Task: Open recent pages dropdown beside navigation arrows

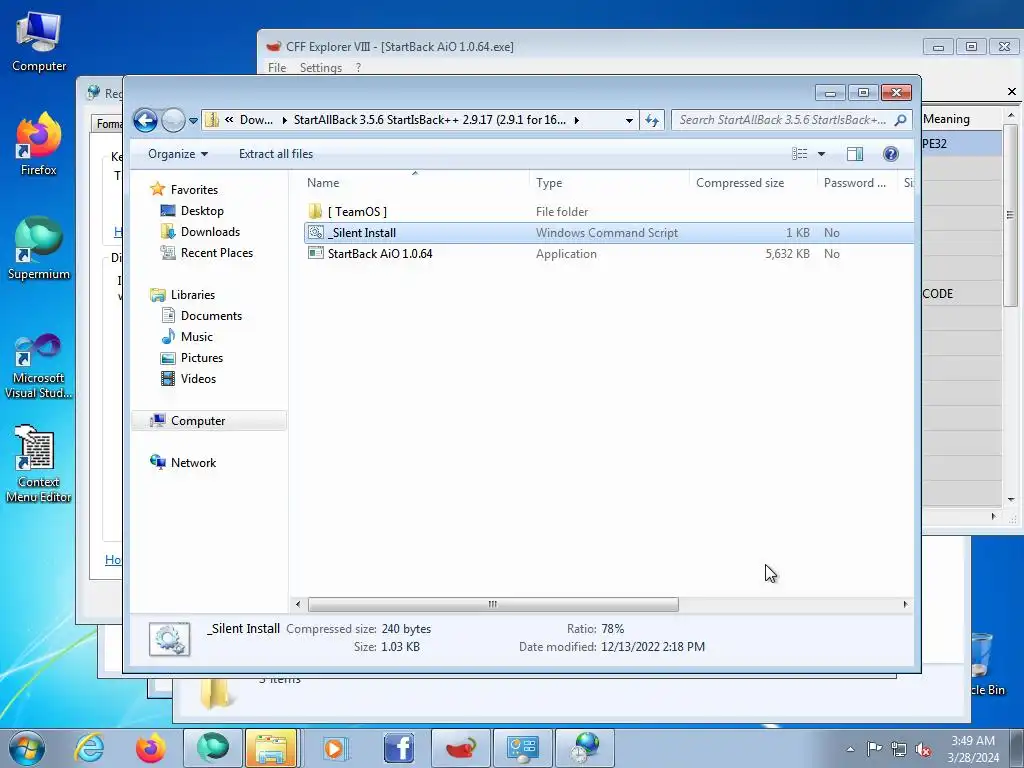Action: tap(193, 121)
